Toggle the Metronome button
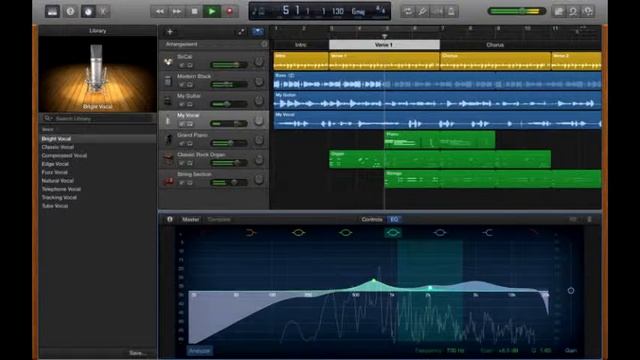The image size is (640, 360). click(x=451, y=11)
